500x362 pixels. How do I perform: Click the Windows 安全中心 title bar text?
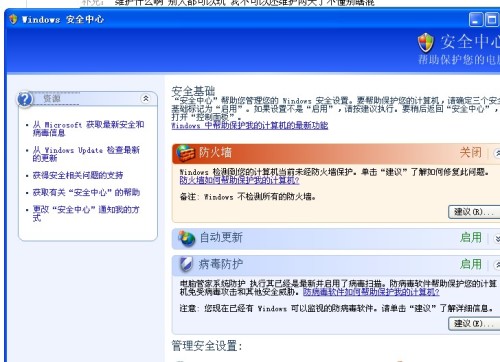coord(63,20)
